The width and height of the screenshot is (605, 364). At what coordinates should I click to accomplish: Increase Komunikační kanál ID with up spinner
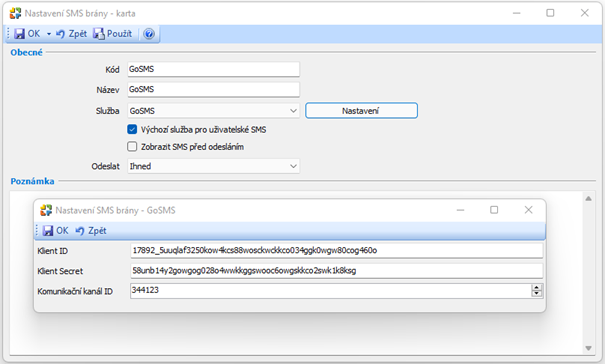tap(537, 288)
